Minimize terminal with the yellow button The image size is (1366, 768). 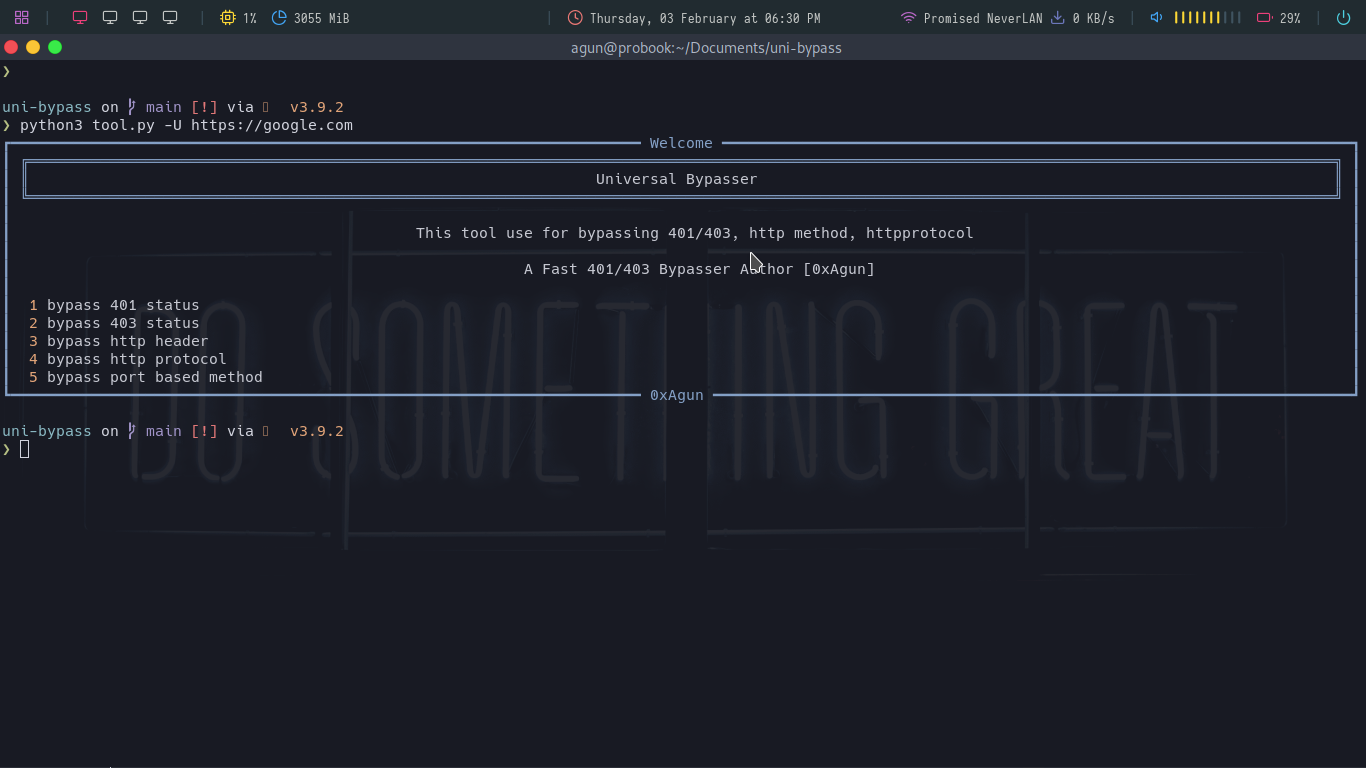click(x=33, y=47)
